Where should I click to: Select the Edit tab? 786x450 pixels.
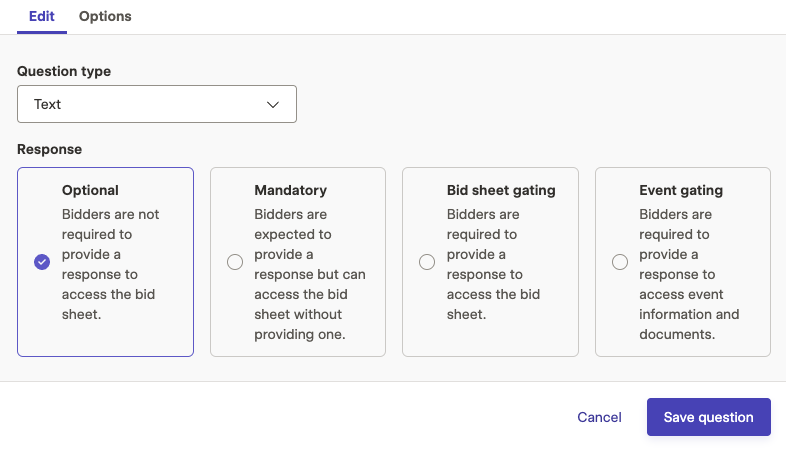(42, 17)
